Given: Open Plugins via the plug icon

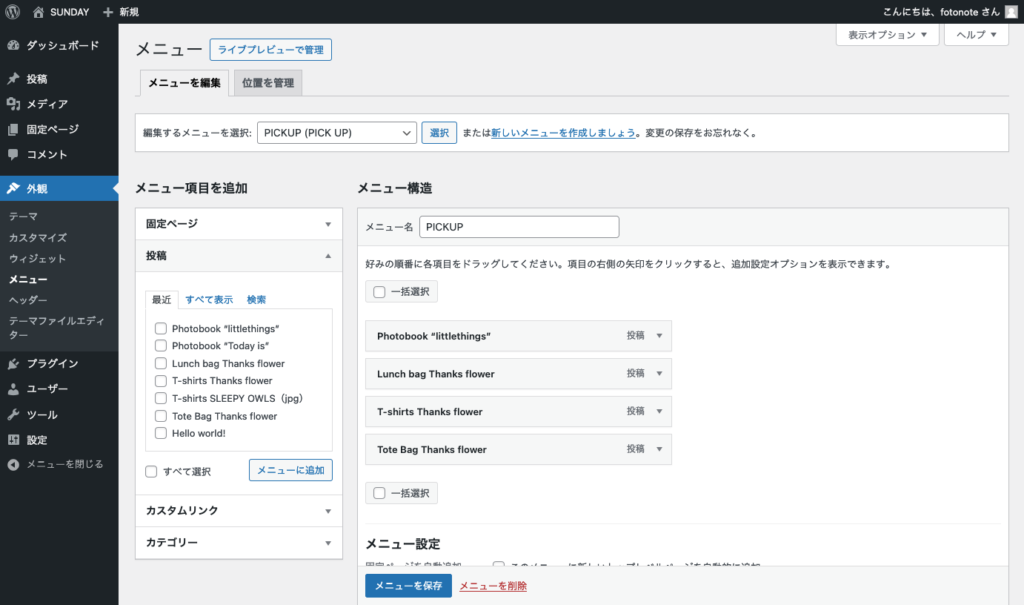Looking at the screenshot, I should pos(13,363).
